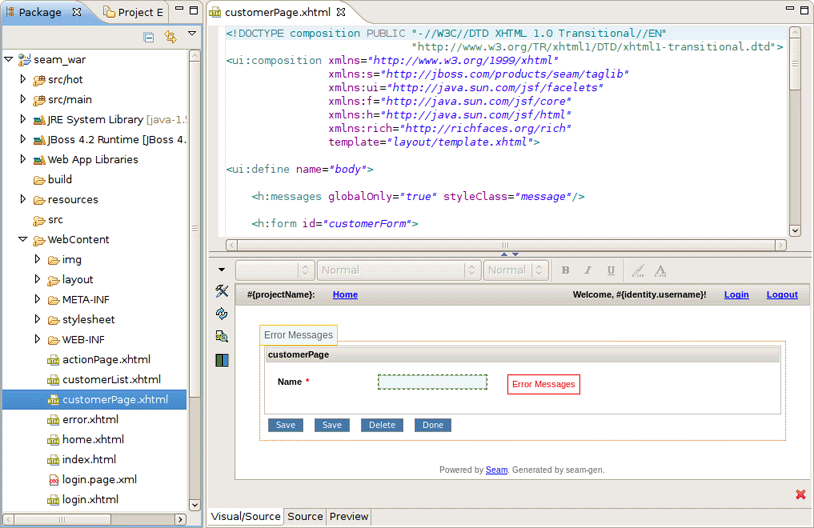This screenshot has width=814, height=528.
Task: Switch to Visual/Source tab
Action: coord(246,517)
